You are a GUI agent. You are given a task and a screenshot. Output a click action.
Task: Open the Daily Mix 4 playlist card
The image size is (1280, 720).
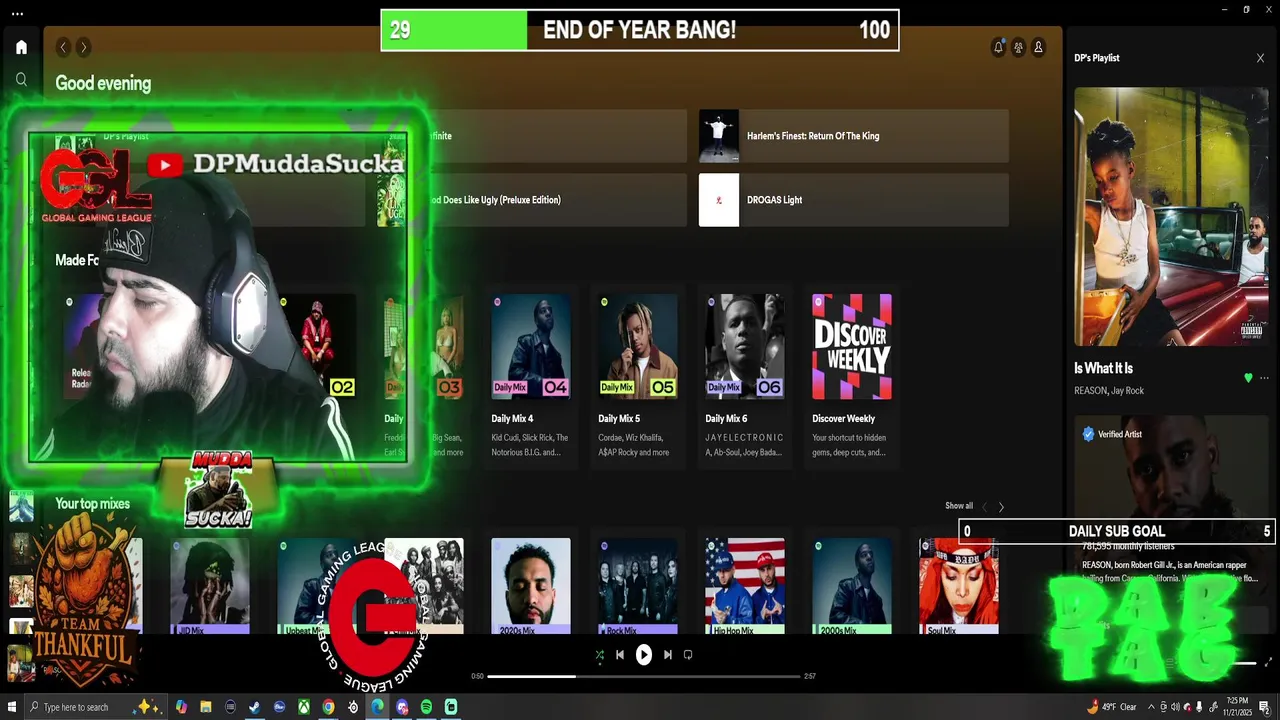(531, 378)
